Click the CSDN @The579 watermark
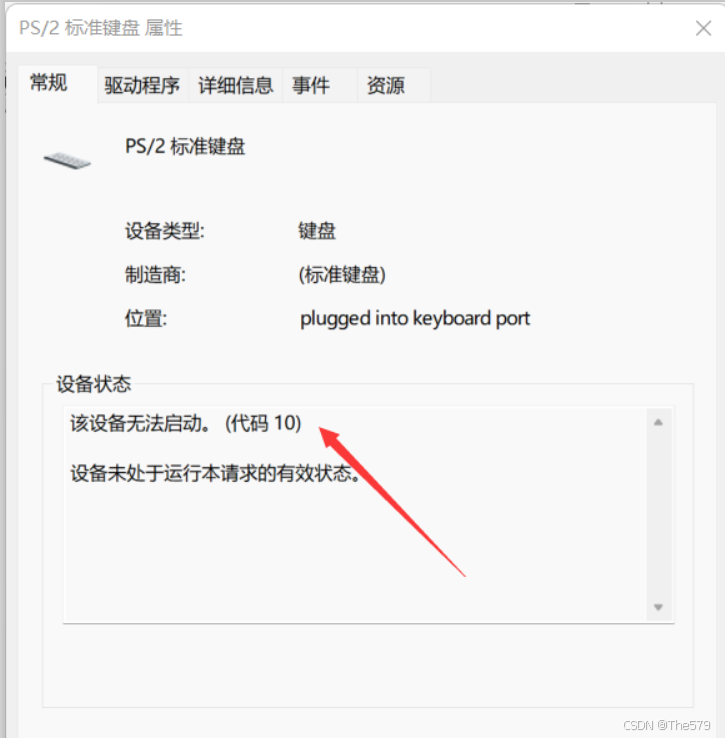This screenshot has width=725, height=738. 667,725
